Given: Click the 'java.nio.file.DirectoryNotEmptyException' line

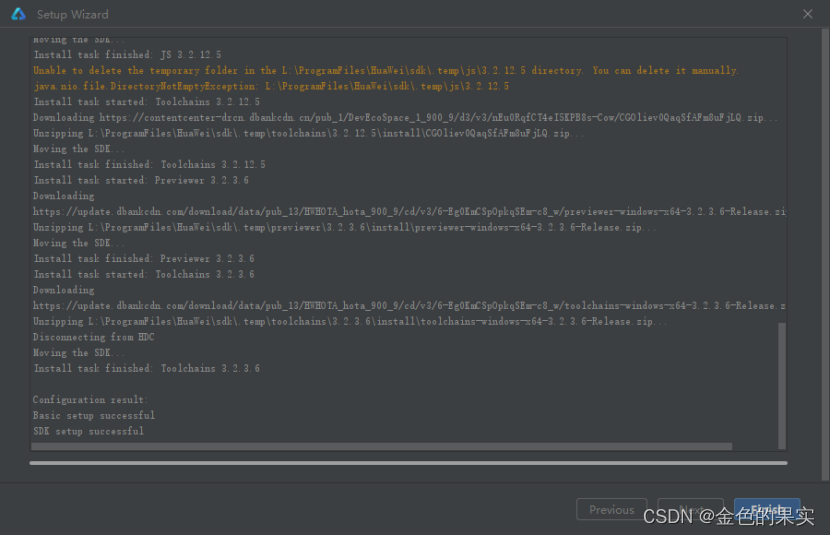Looking at the screenshot, I should click(271, 86).
